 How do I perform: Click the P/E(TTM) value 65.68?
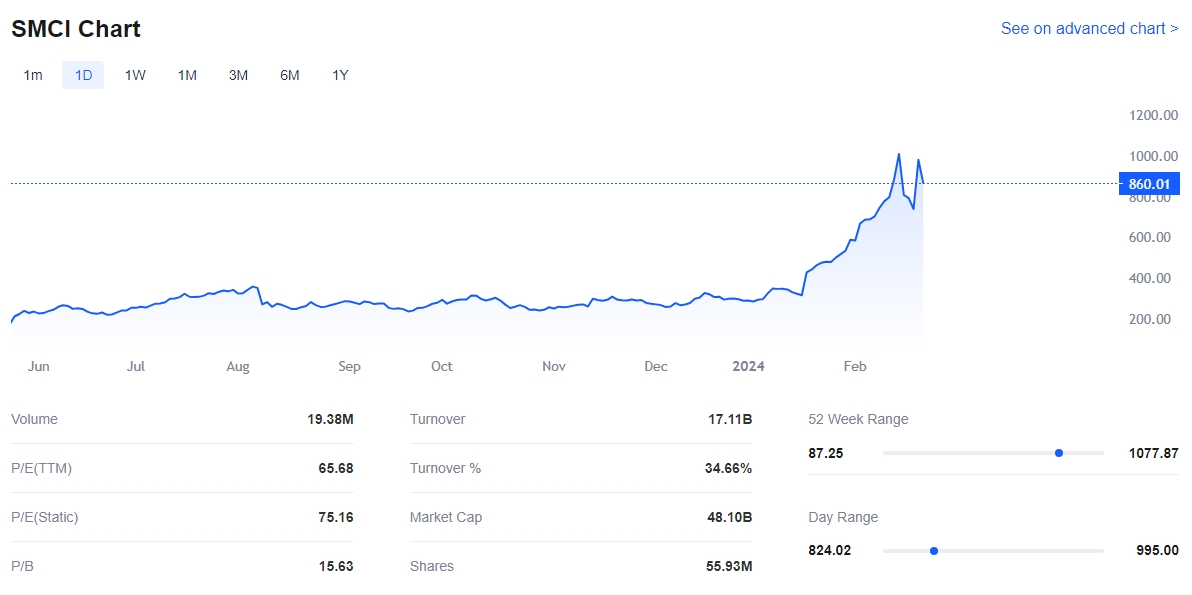point(335,469)
